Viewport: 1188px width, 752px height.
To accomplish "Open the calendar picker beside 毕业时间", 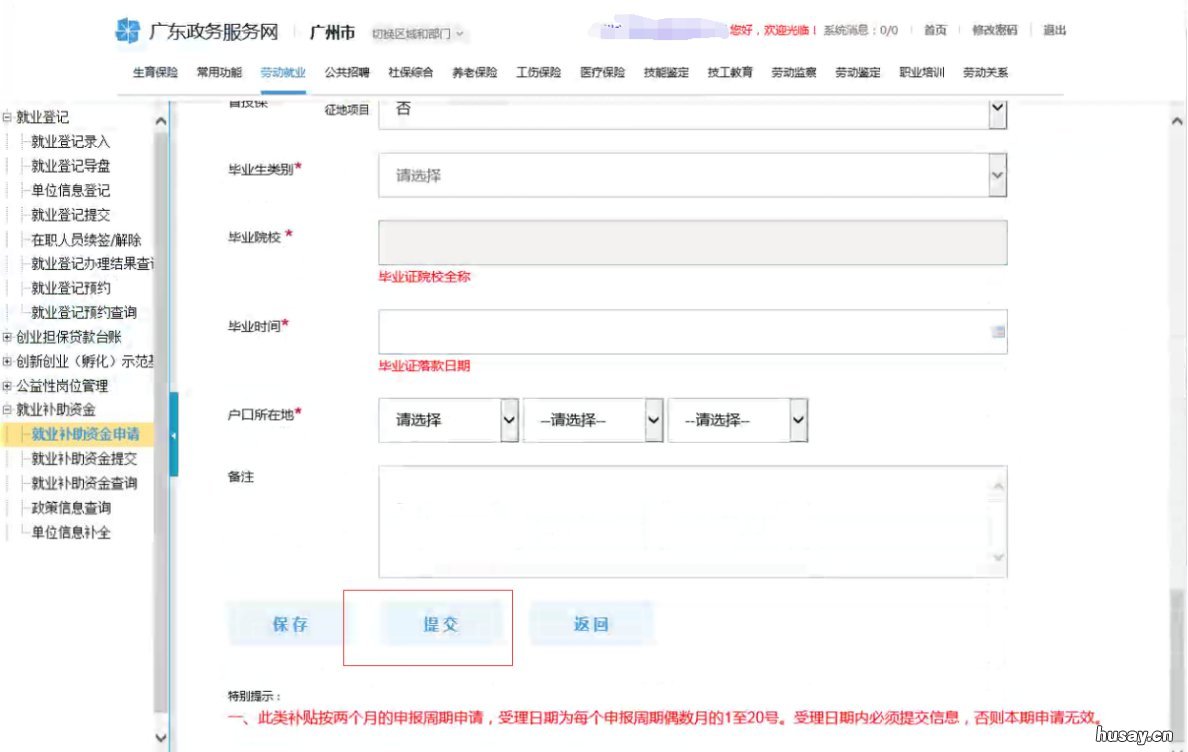I will (x=997, y=332).
